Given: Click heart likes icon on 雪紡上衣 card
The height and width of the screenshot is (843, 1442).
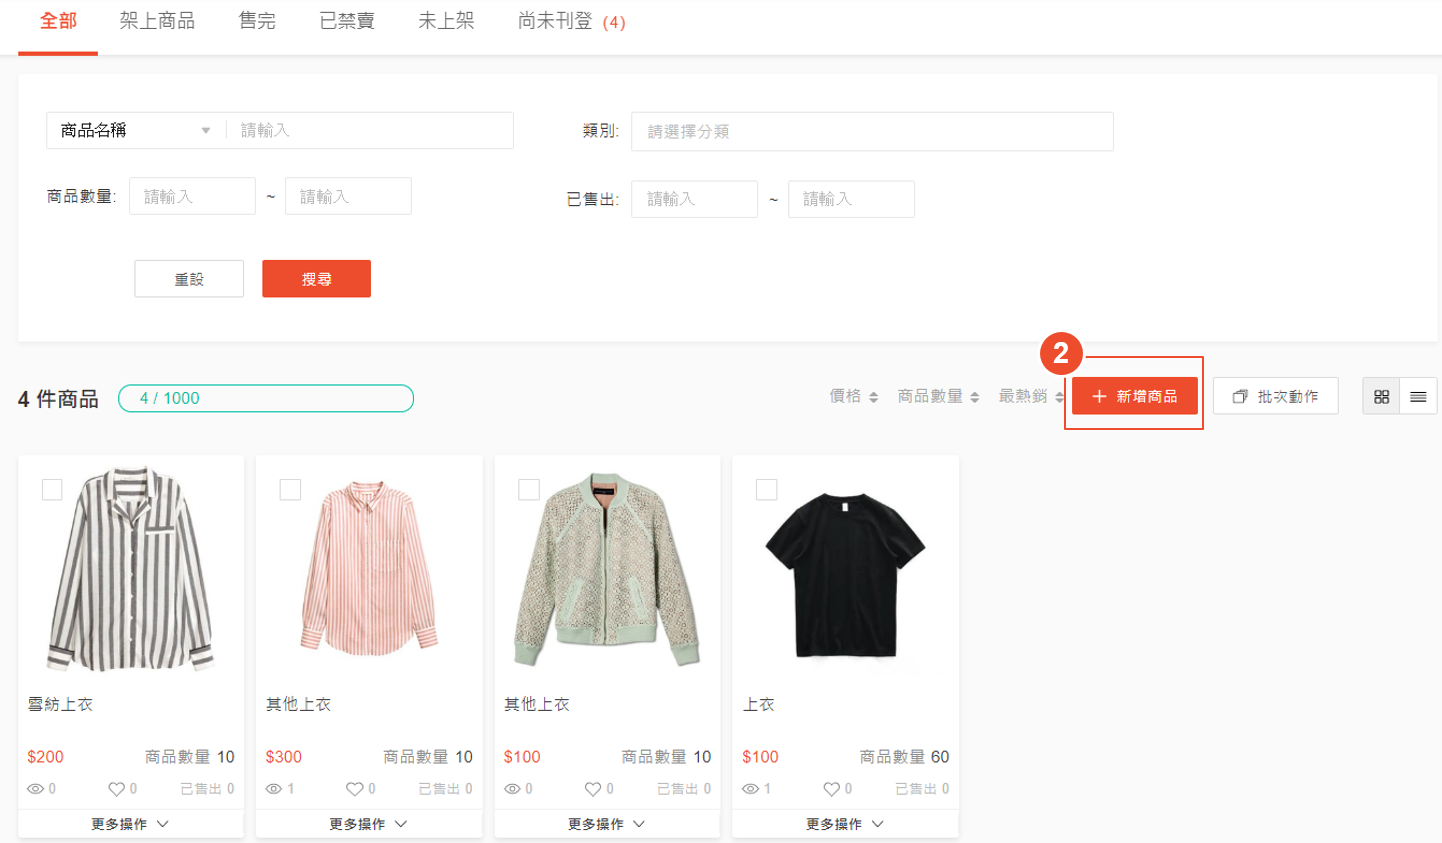Looking at the screenshot, I should click(116, 789).
